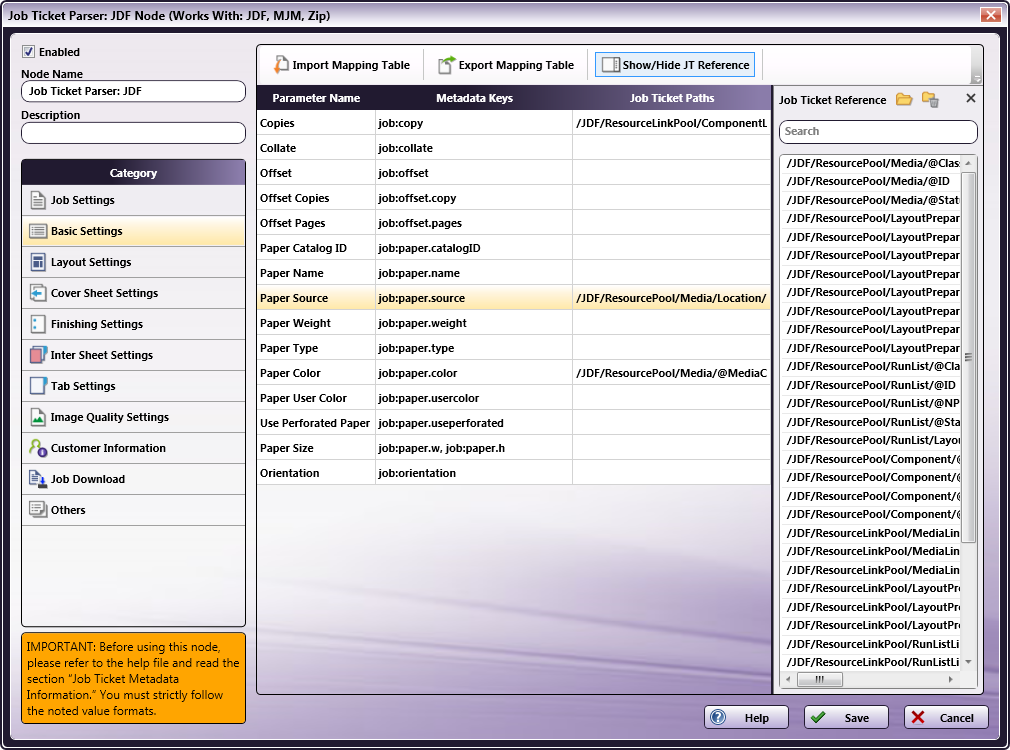Click the Parameter Name column header
Image resolution: width=1010 pixels, height=750 pixels.
point(316,98)
